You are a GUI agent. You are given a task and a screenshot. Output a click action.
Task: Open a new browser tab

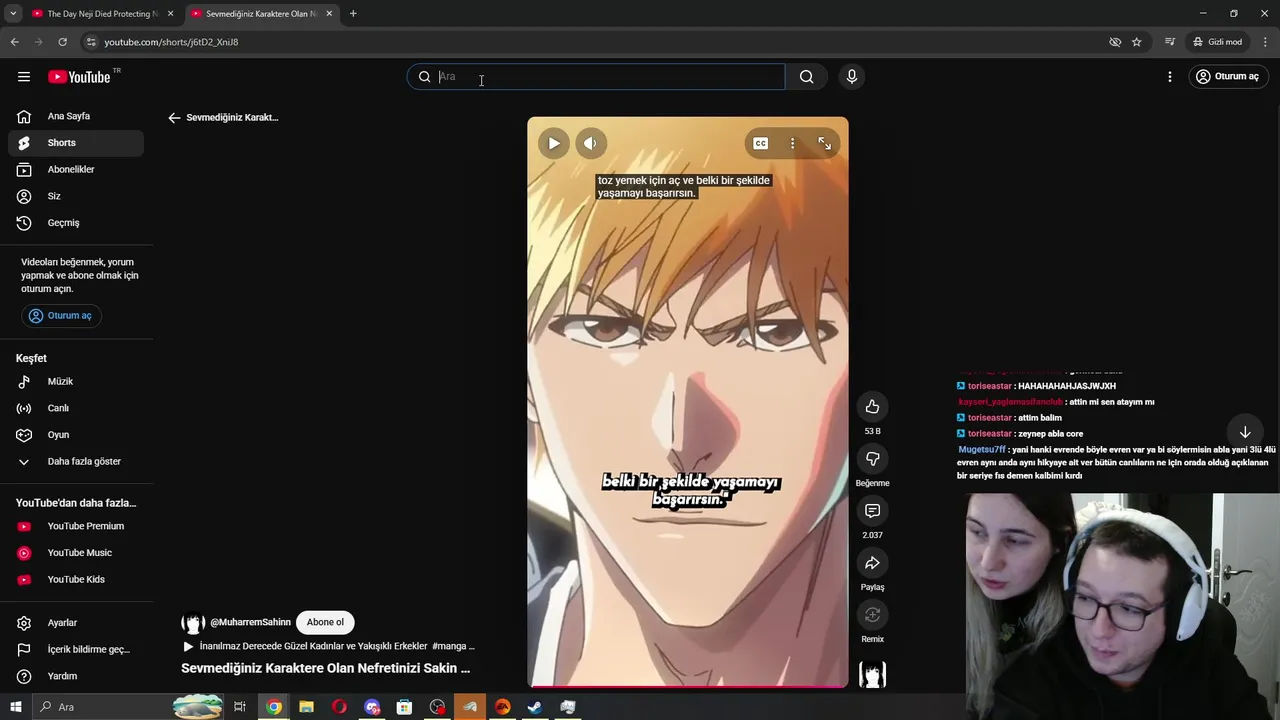(353, 14)
